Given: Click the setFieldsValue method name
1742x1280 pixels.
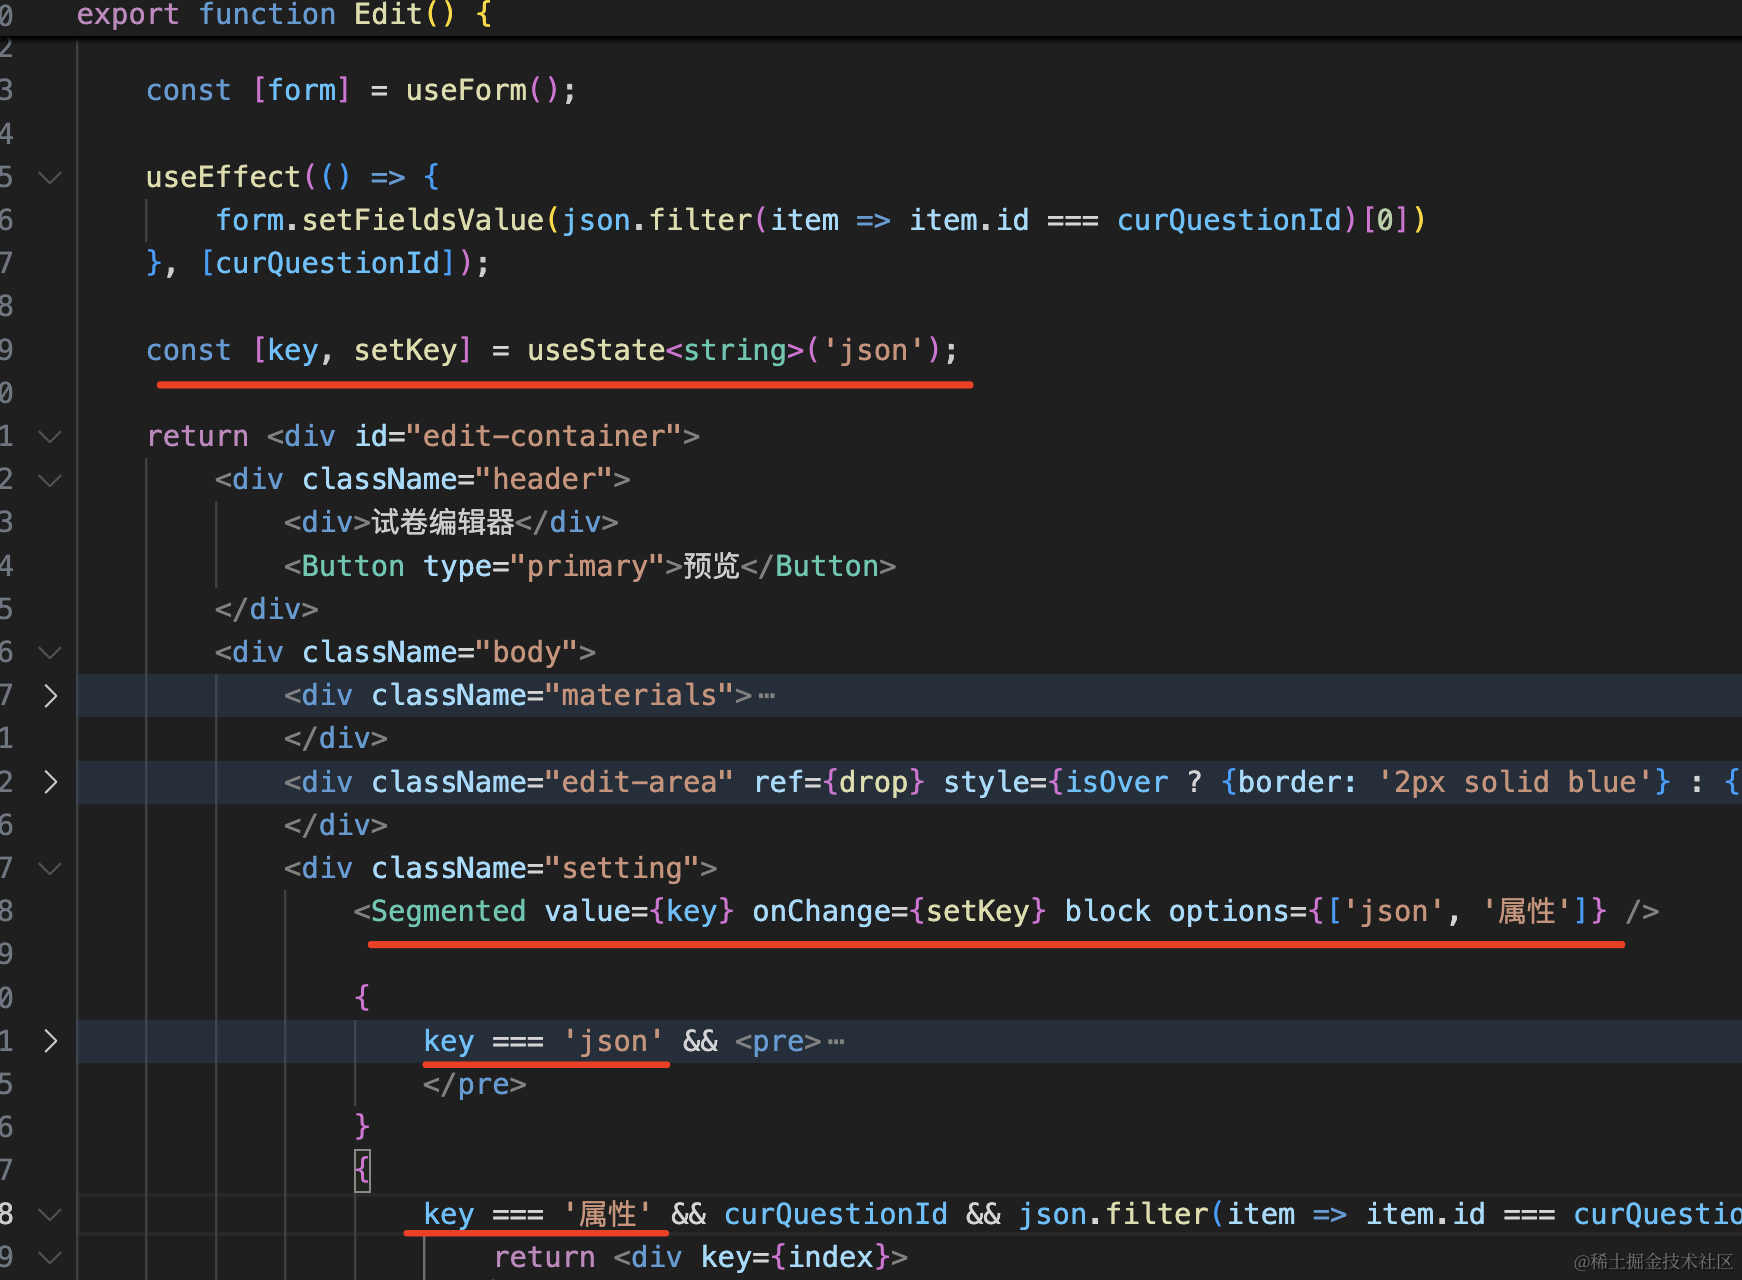Looking at the screenshot, I should (422, 220).
